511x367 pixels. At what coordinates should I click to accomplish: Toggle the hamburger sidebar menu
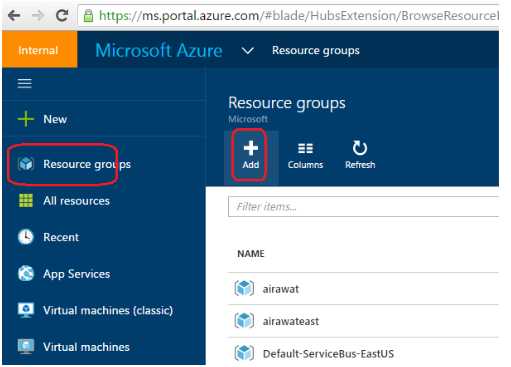tap(25, 83)
